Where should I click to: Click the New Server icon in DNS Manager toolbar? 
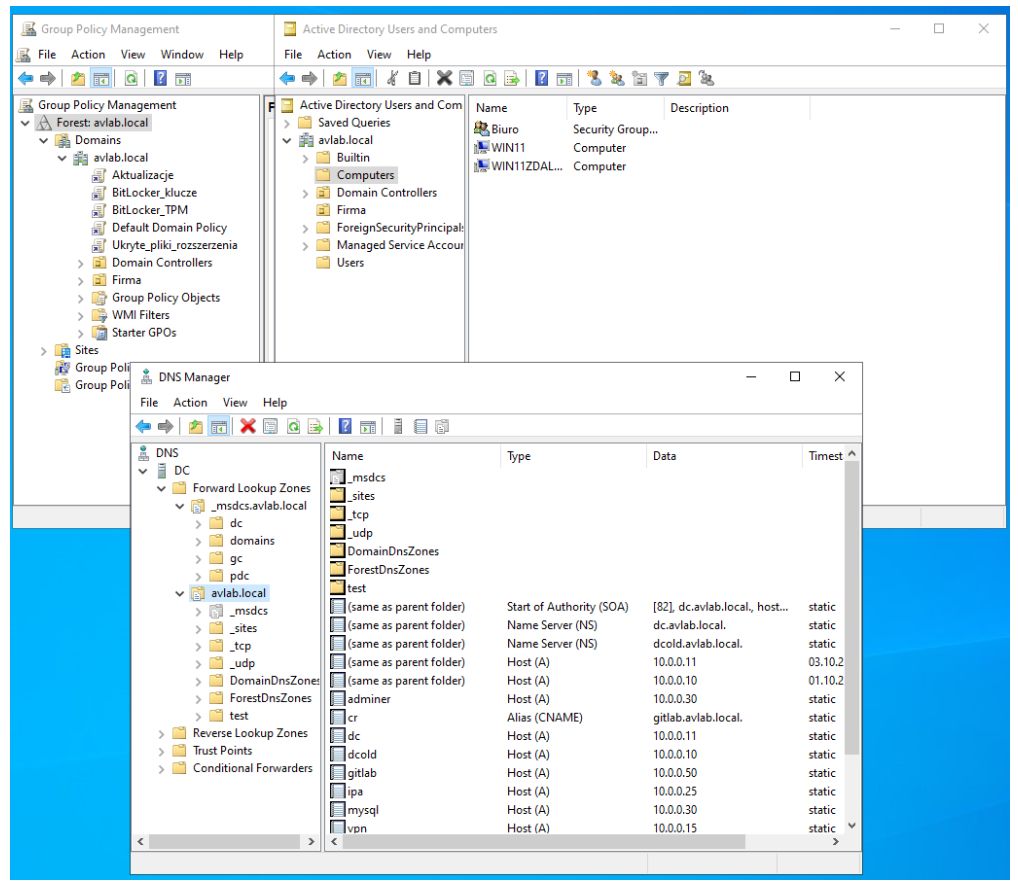[x=398, y=427]
